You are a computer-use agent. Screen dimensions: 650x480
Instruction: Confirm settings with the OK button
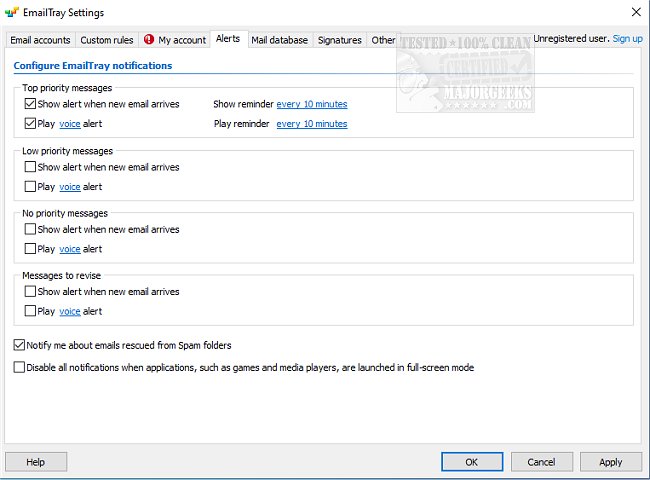click(x=472, y=462)
